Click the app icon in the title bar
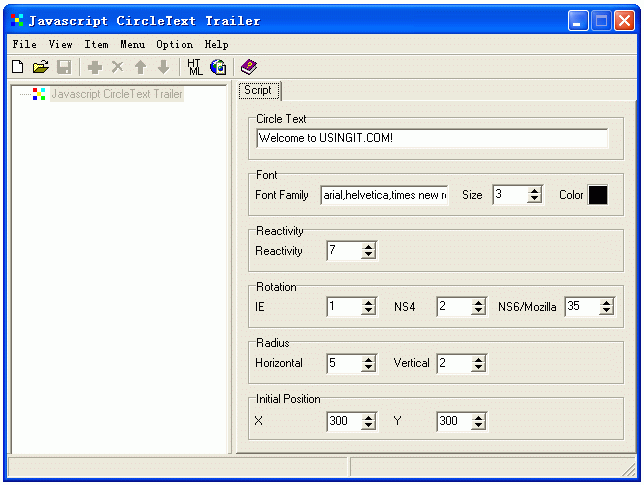The width and height of the screenshot is (644, 485). (17, 20)
